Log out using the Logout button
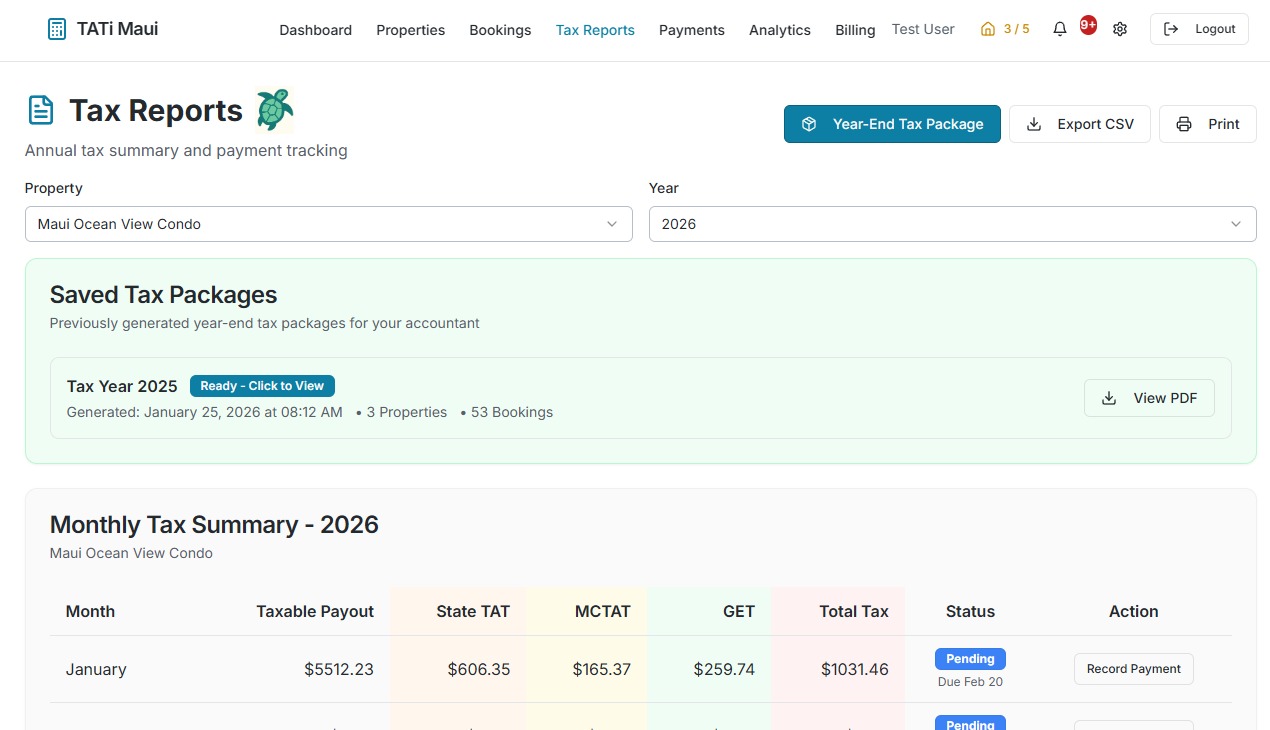The image size is (1270, 730). tap(1199, 29)
